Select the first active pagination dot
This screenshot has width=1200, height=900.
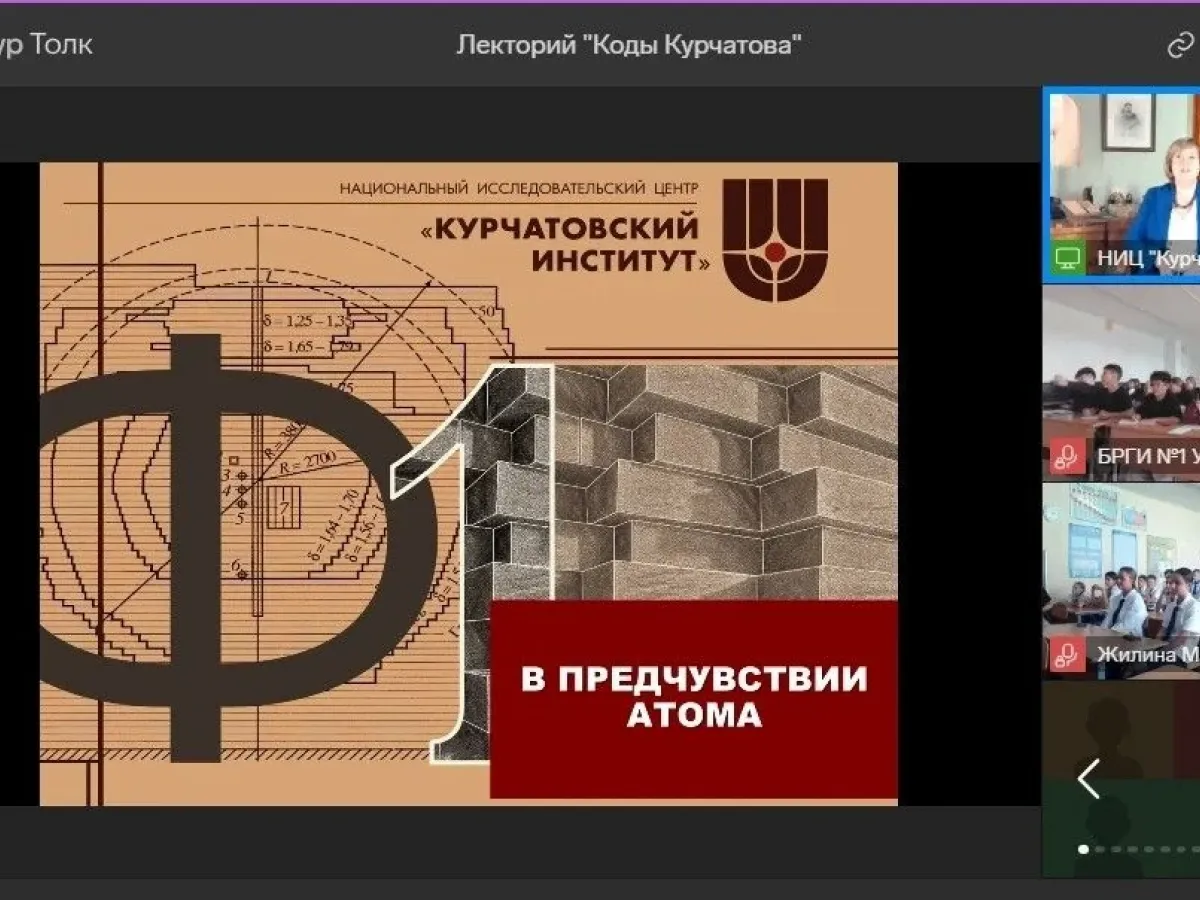point(1083,849)
